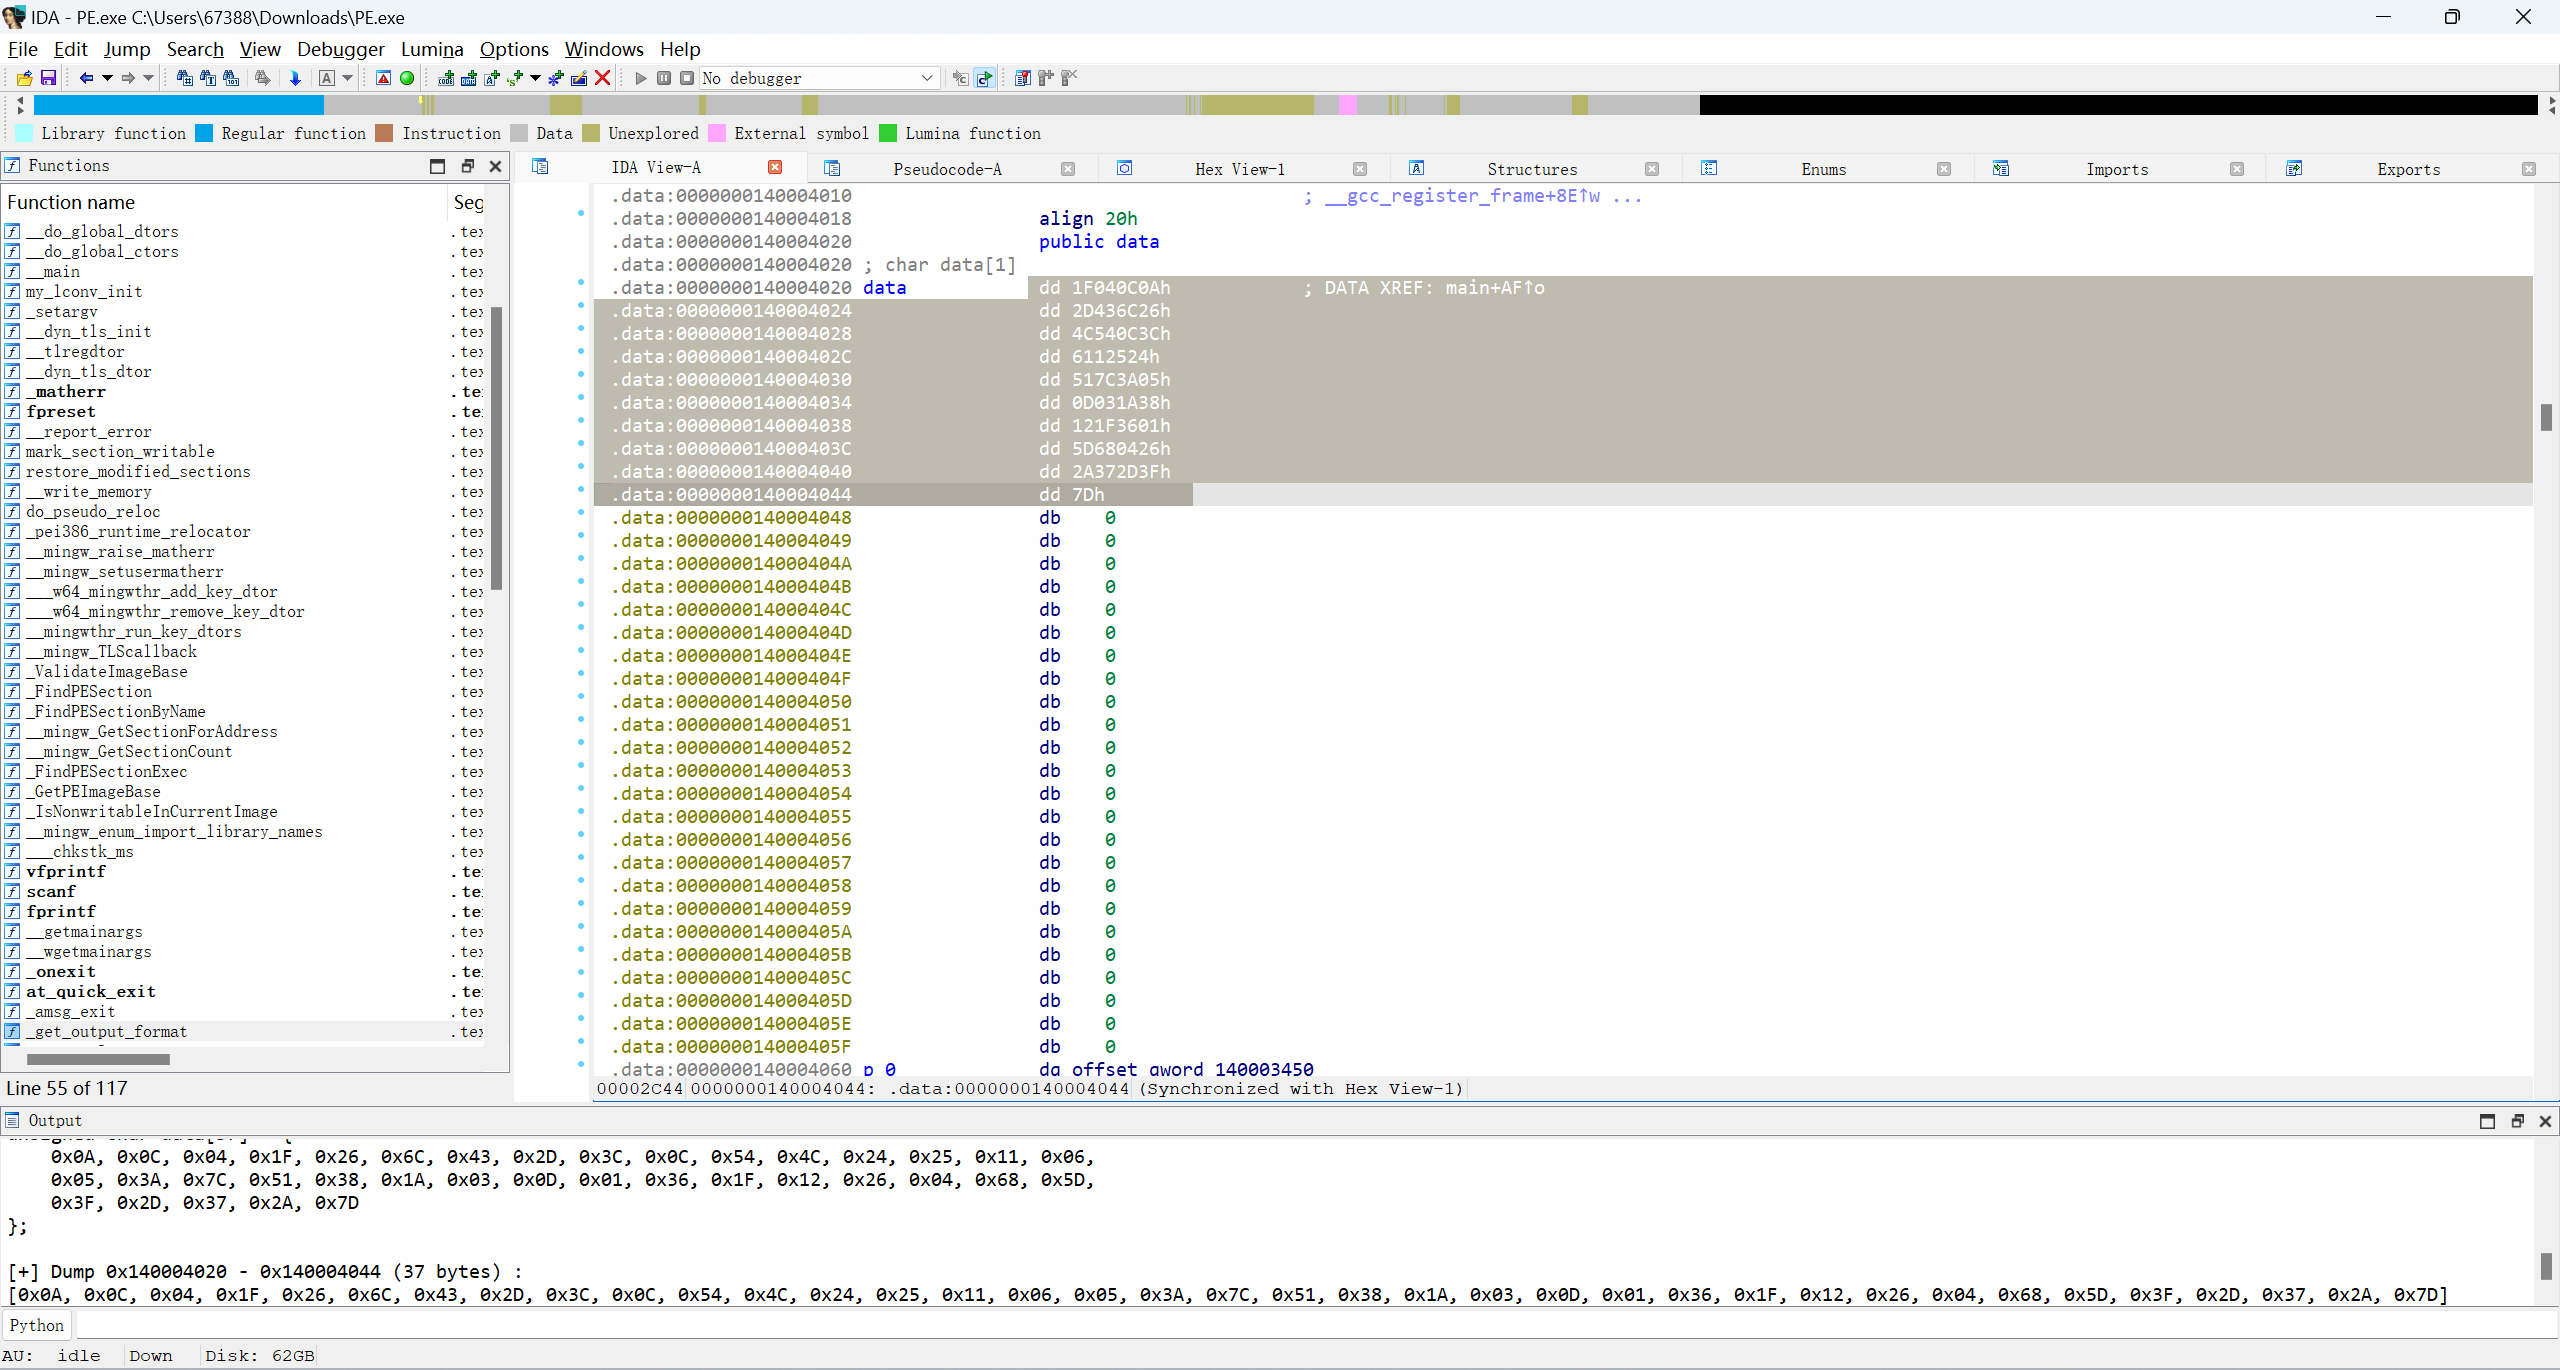Click the convert to code icon

click(x=446, y=78)
